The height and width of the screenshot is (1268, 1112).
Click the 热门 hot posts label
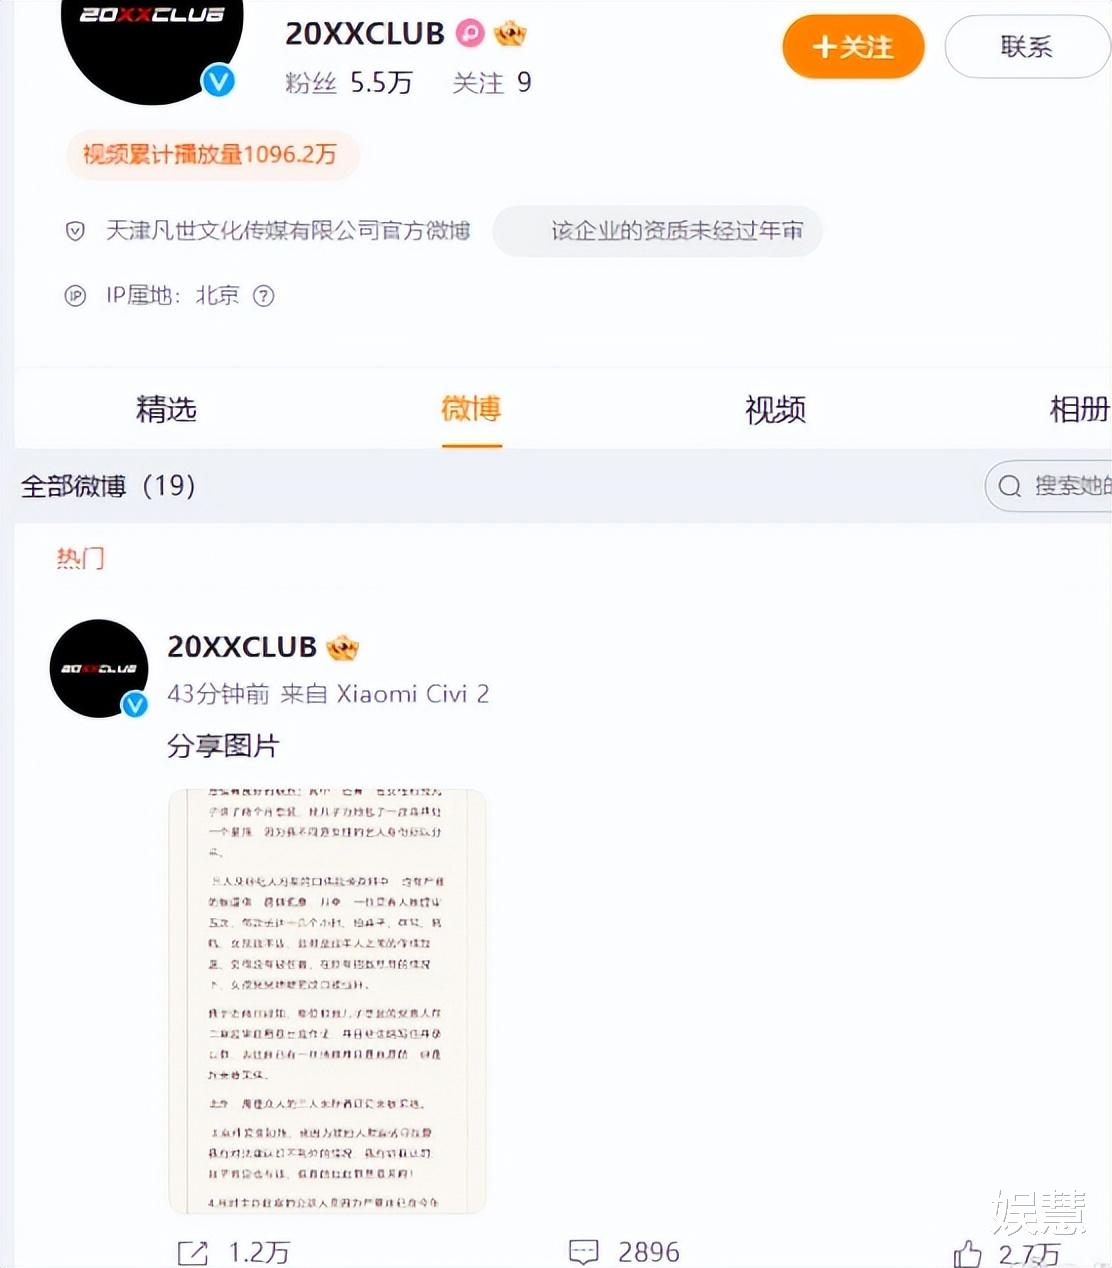80,558
